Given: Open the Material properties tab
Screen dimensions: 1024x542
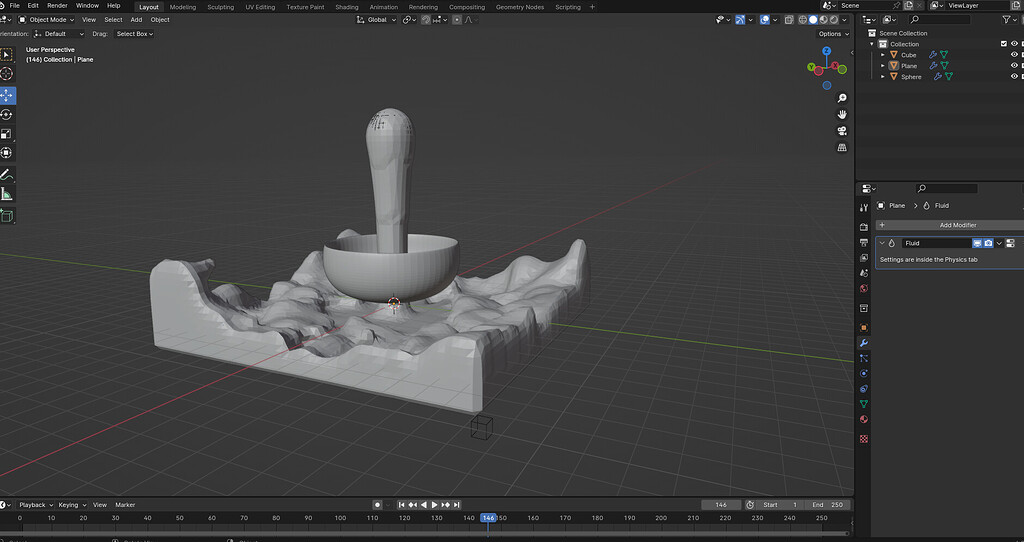Looking at the screenshot, I should pyautogui.click(x=864, y=419).
